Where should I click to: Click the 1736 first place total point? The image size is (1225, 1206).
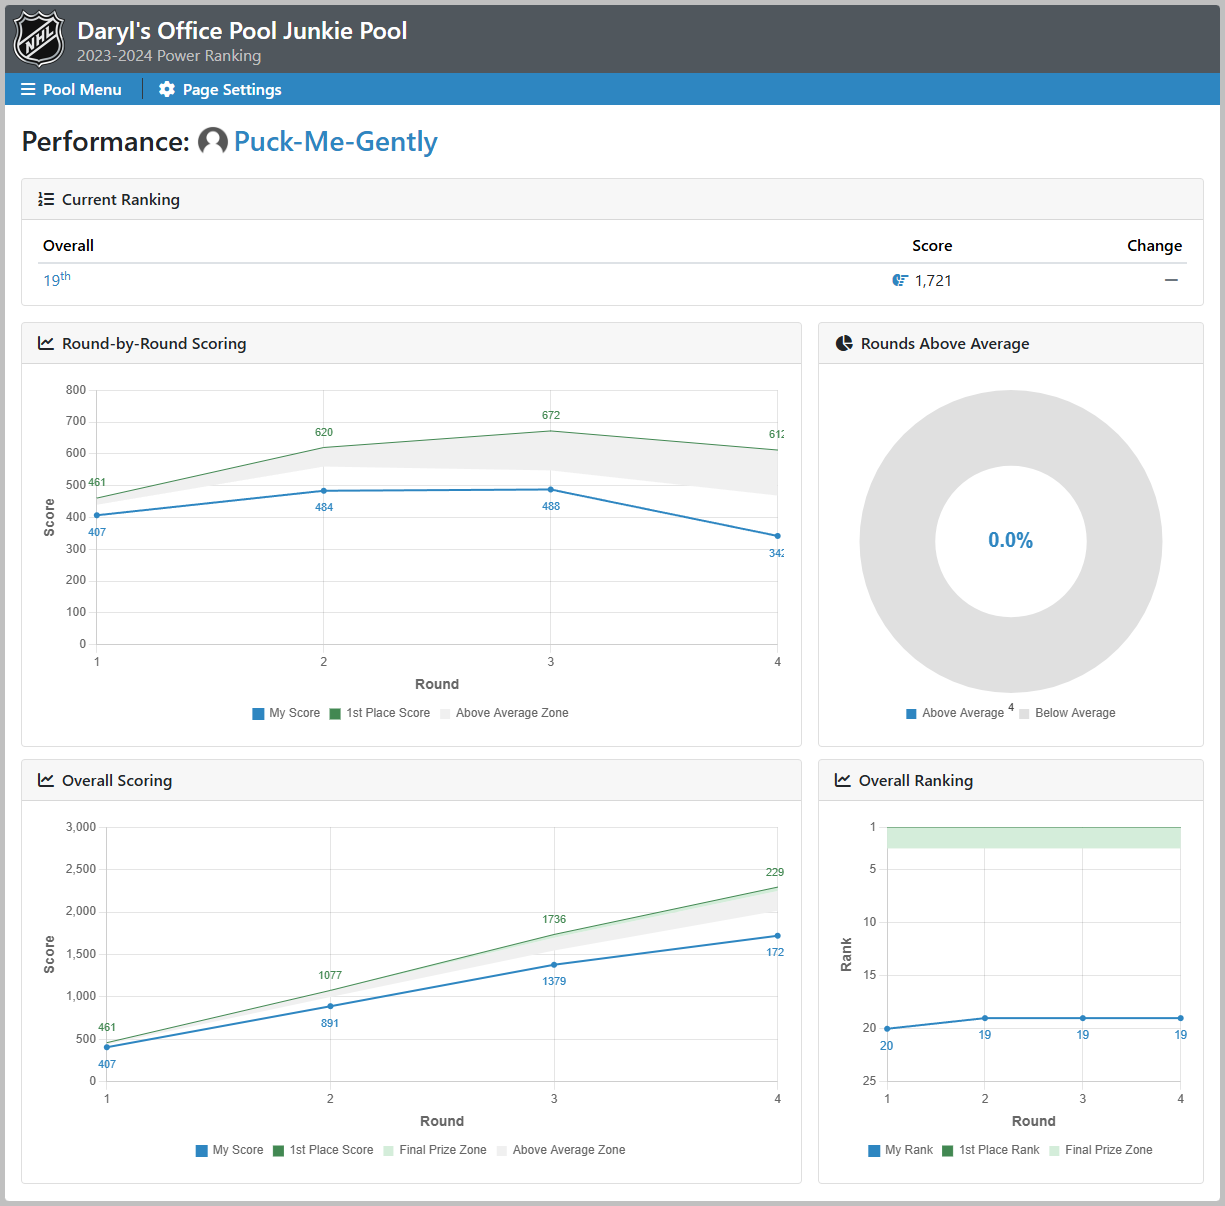[554, 935]
